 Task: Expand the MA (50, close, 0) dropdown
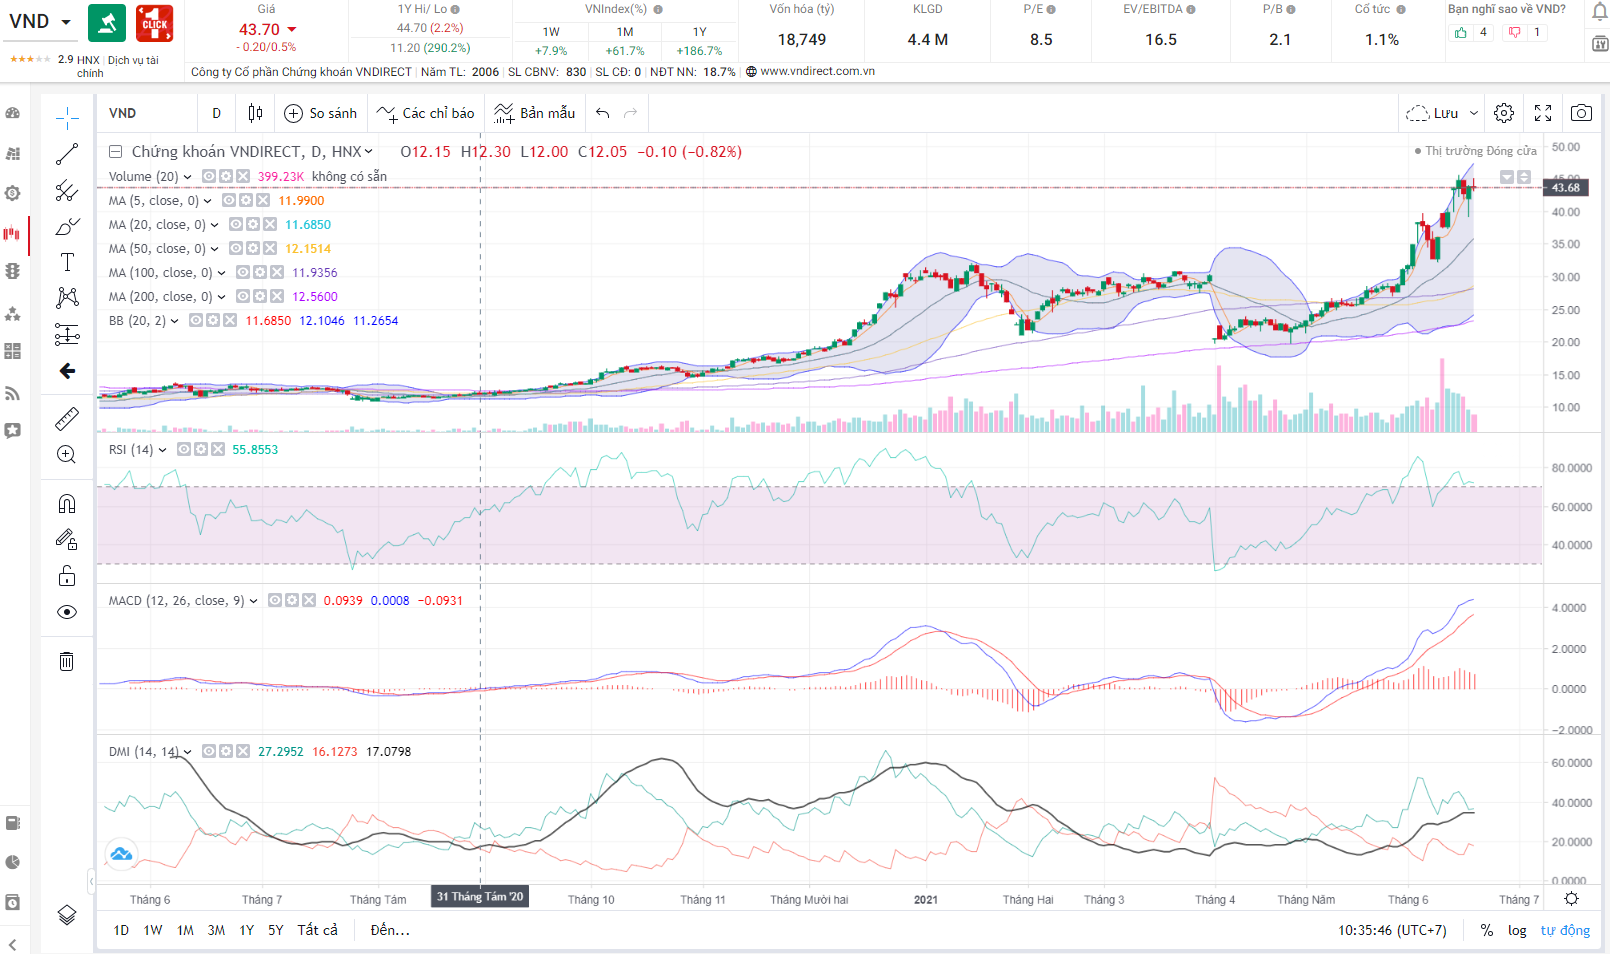click(215, 249)
